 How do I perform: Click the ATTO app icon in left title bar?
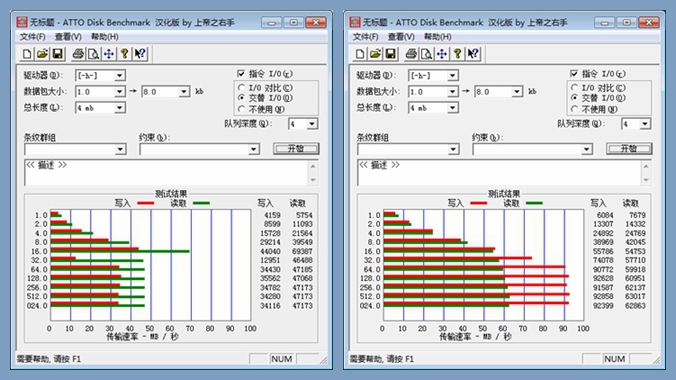[22, 22]
